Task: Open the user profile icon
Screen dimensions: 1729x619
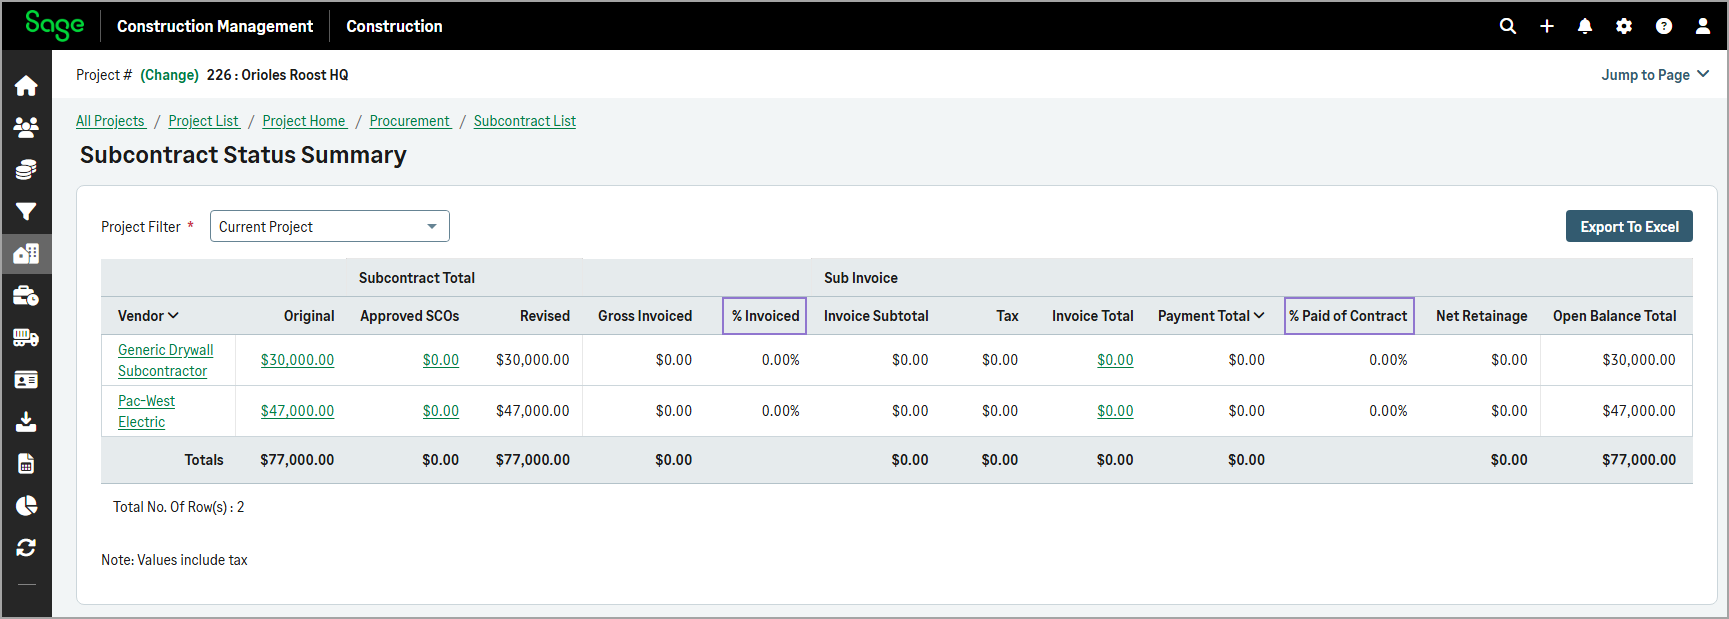Action: [1703, 26]
